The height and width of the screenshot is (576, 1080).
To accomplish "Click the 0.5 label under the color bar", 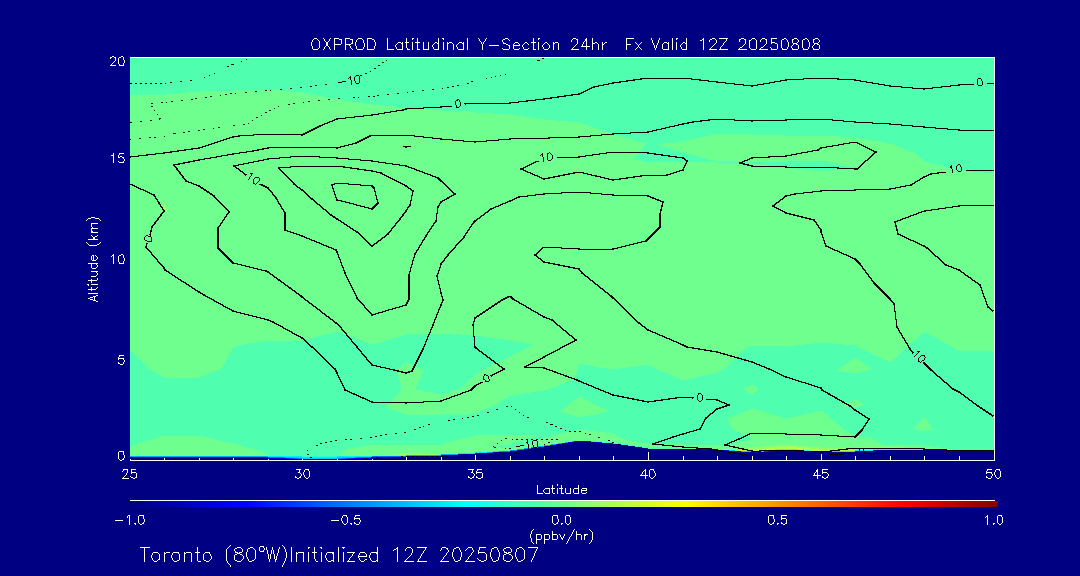I will pos(777,520).
